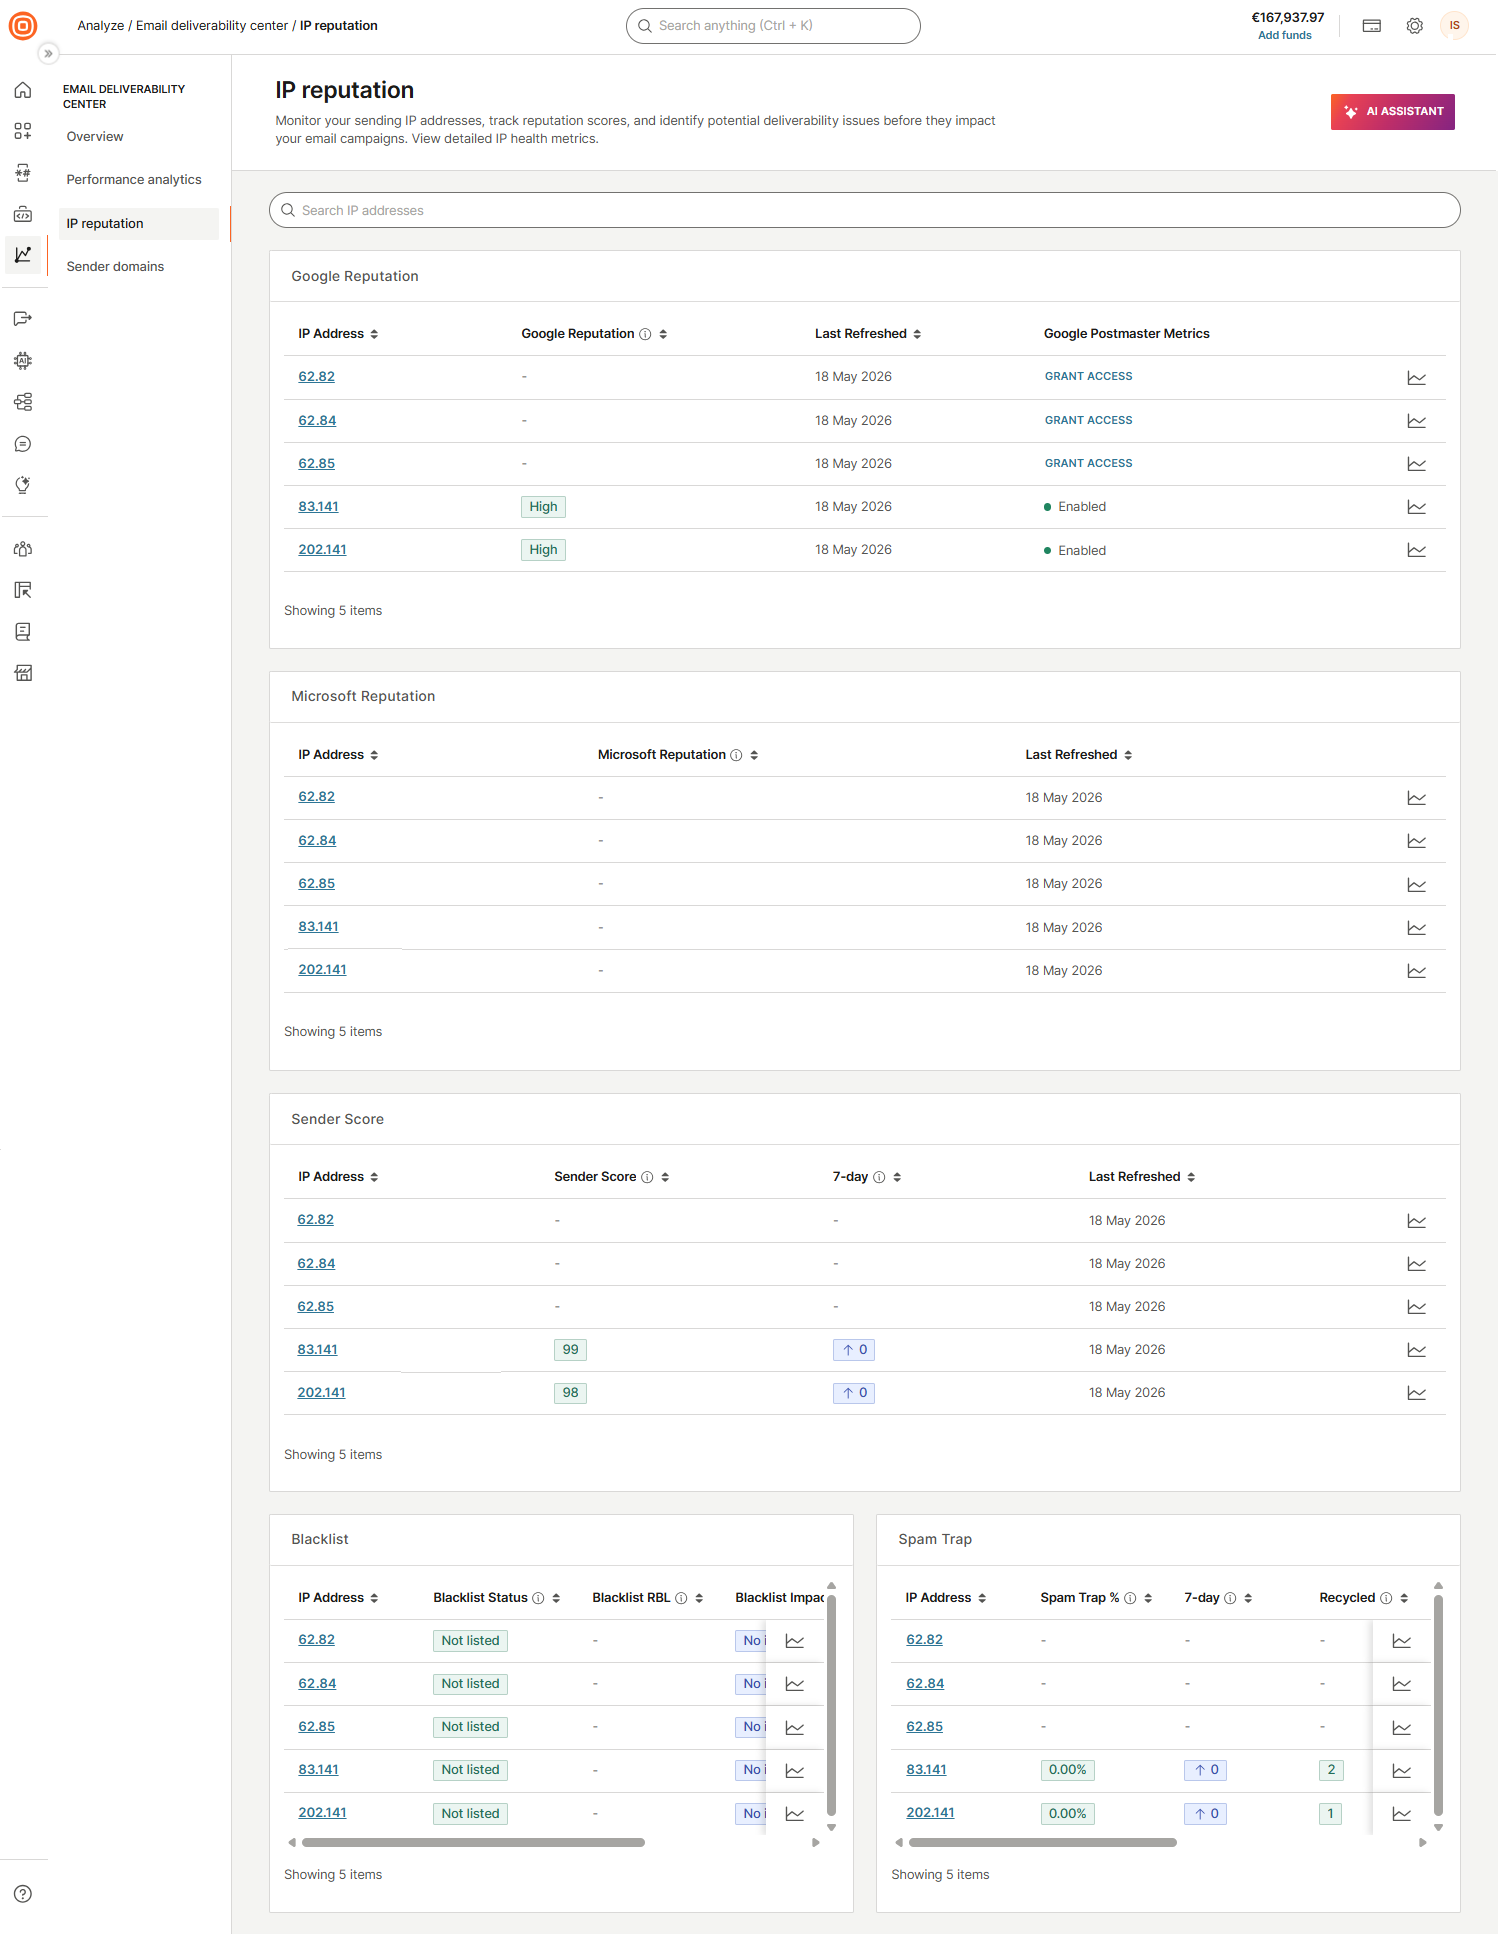The image size is (1498, 1934).
Task: Open the Microsoft Reputation chart for 62.84
Action: [1416, 841]
